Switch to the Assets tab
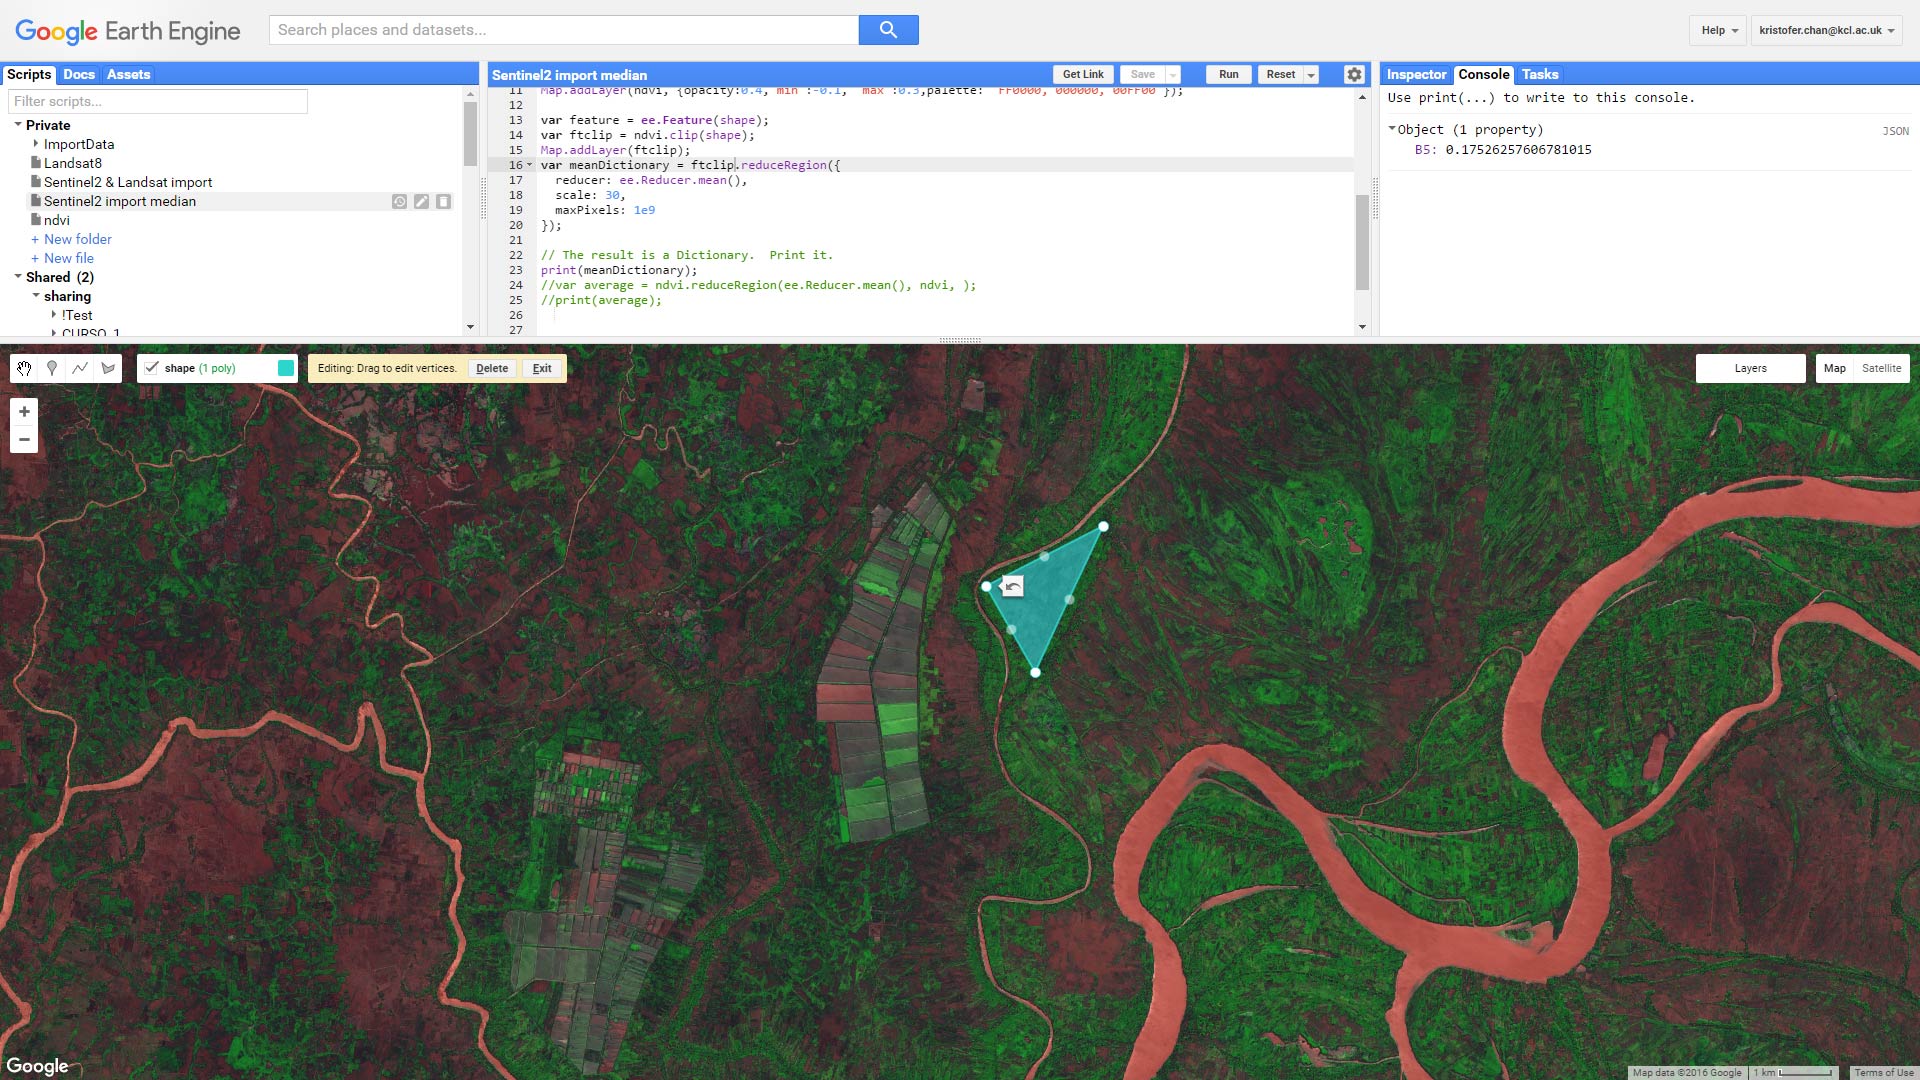The image size is (1920, 1080). point(128,74)
